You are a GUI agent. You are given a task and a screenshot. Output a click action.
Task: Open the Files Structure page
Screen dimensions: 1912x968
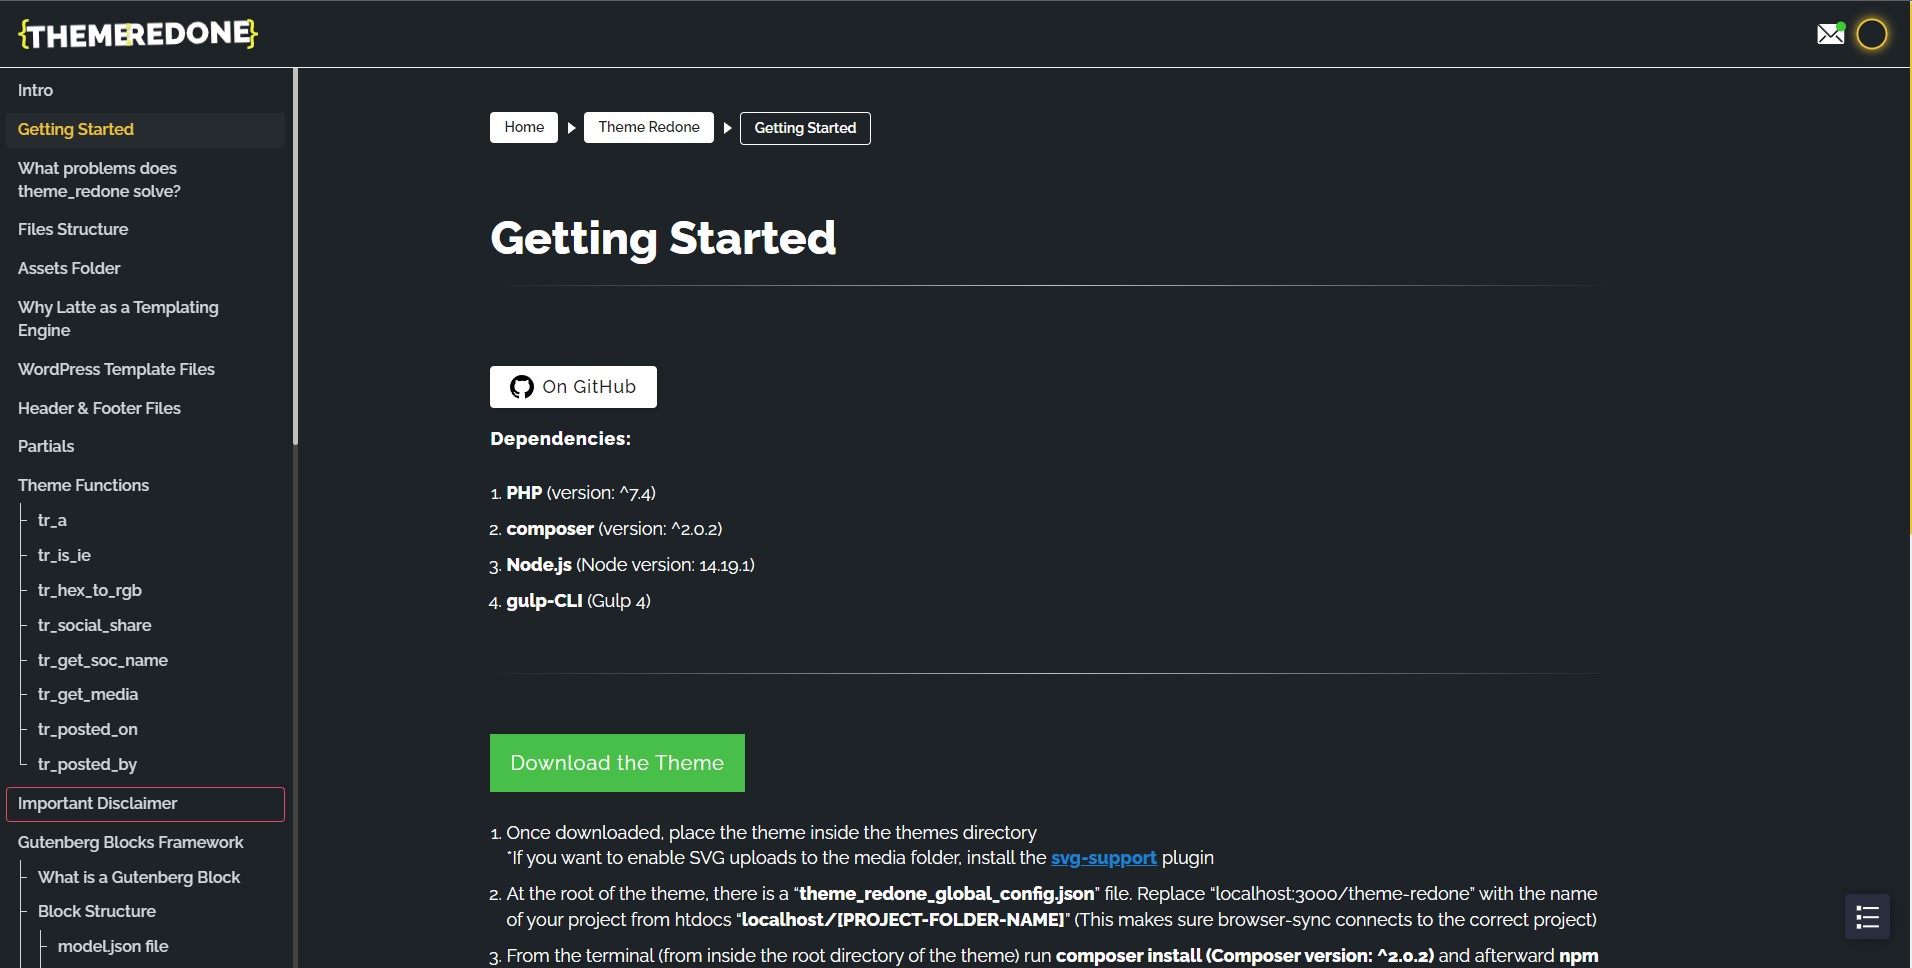click(73, 229)
